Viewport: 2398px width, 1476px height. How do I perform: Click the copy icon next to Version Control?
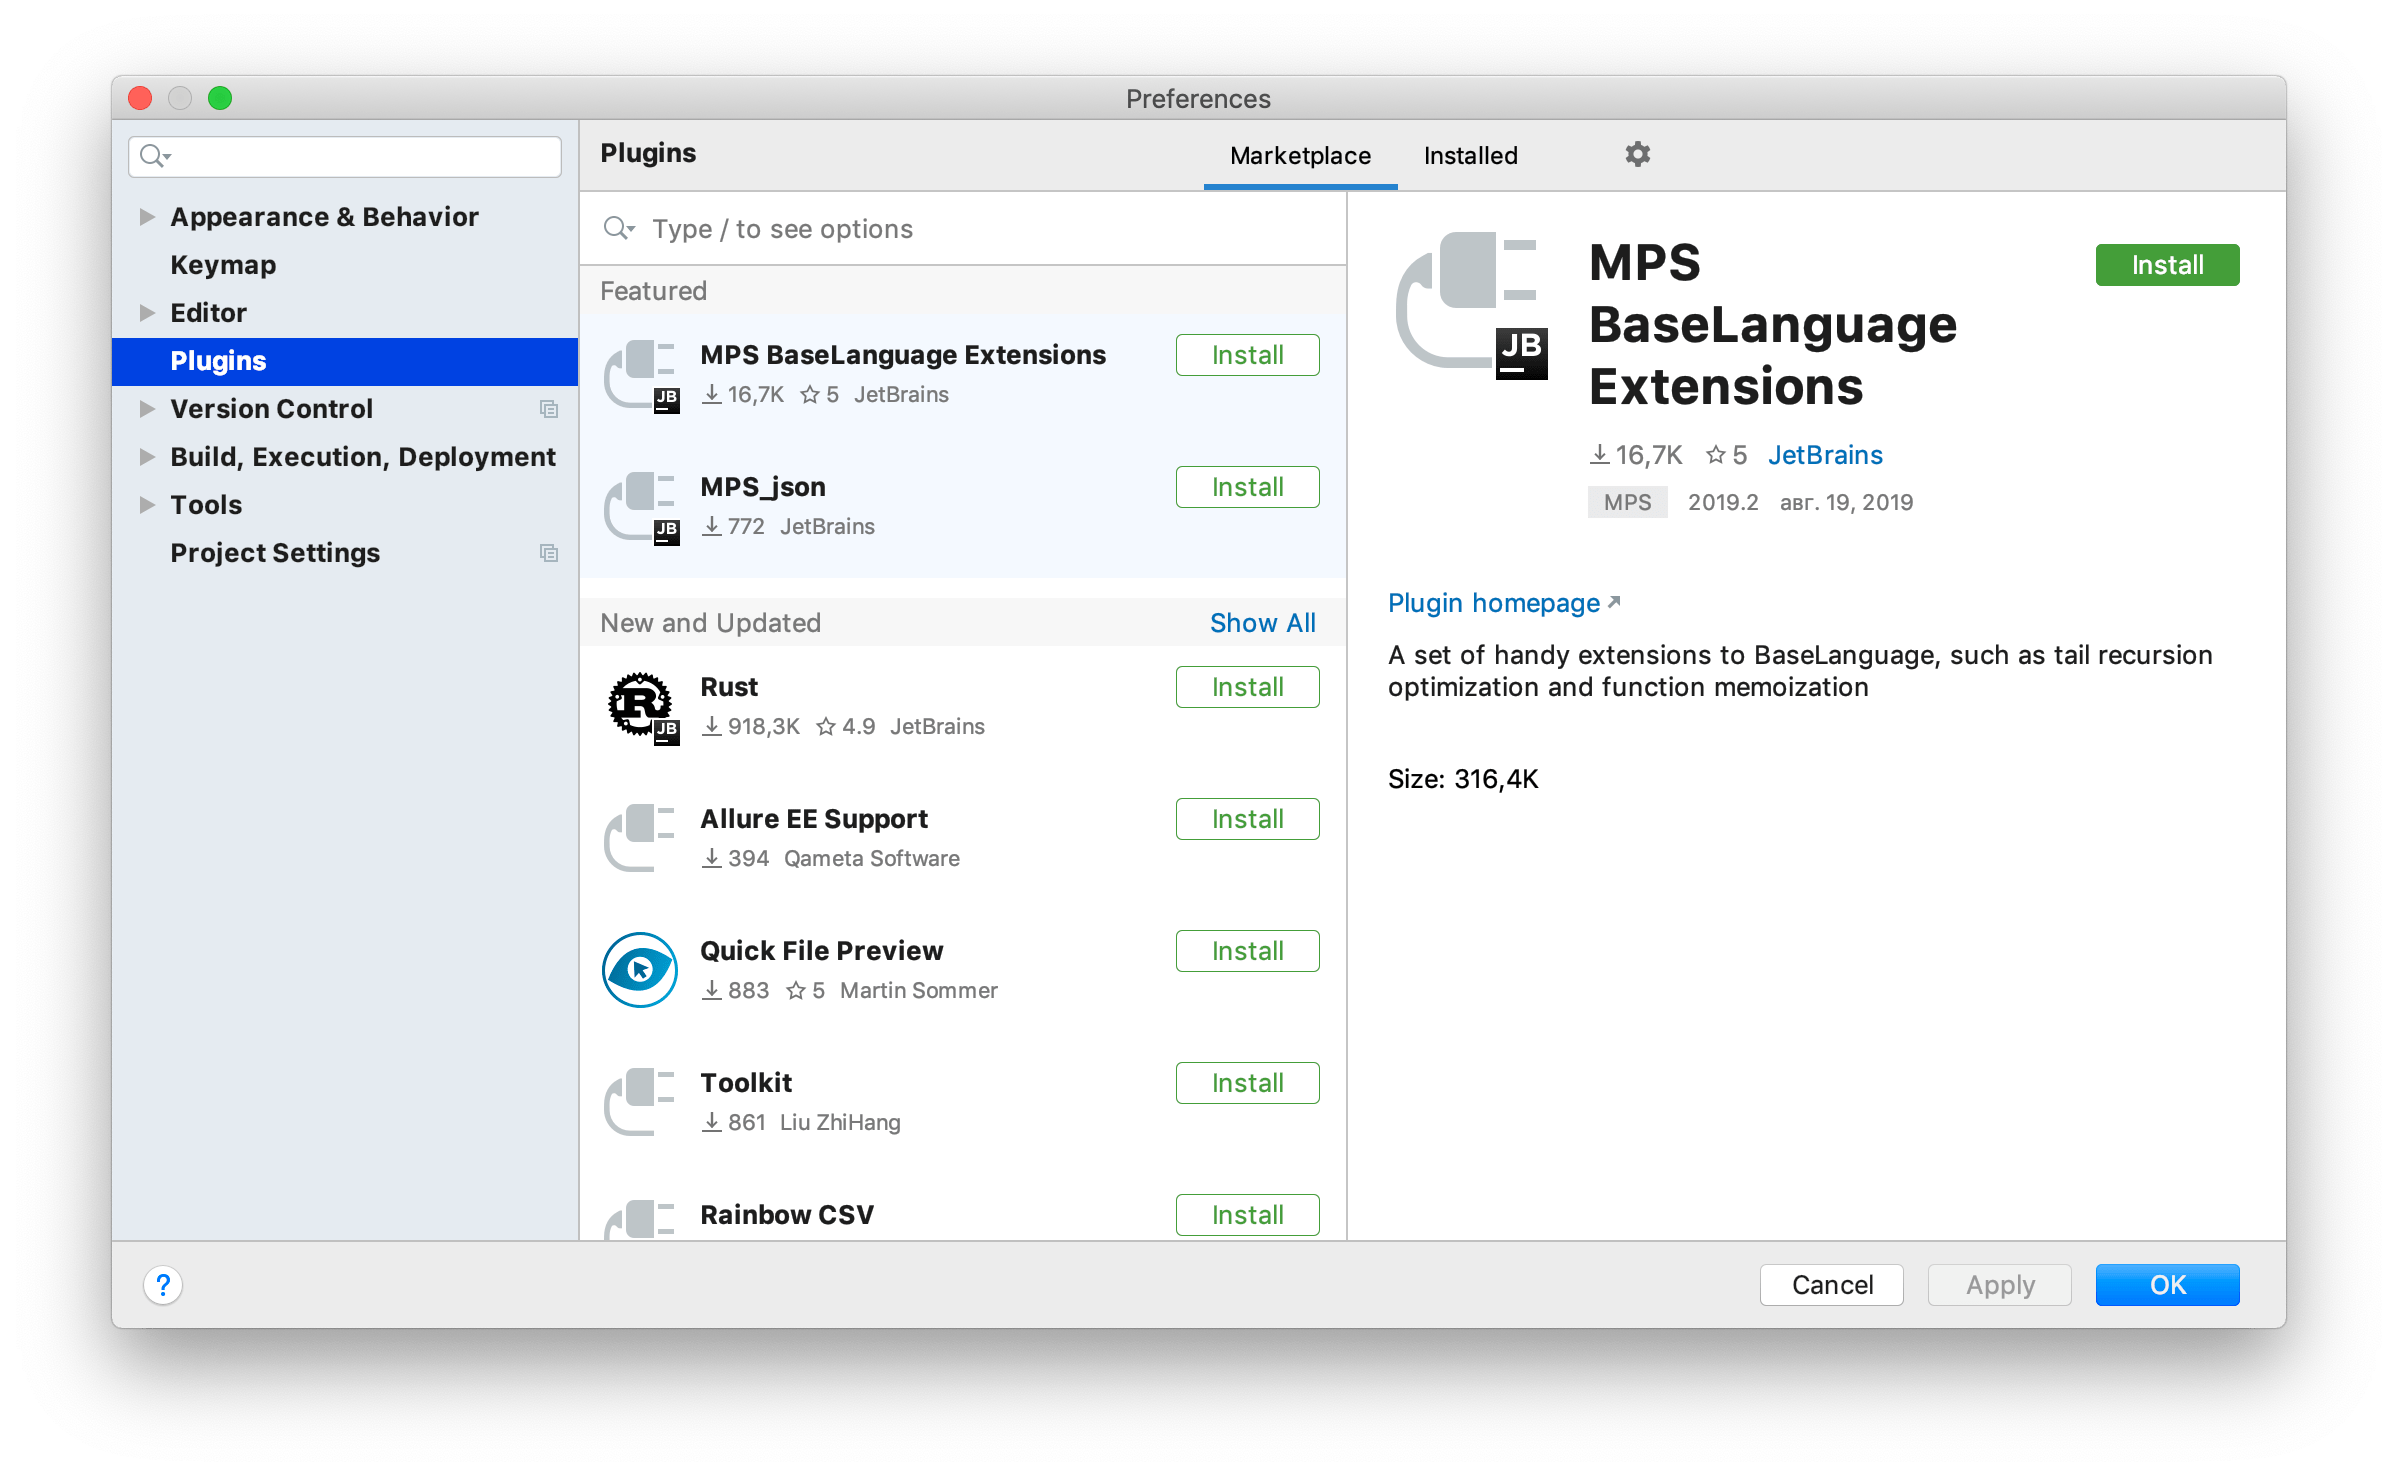click(x=548, y=409)
